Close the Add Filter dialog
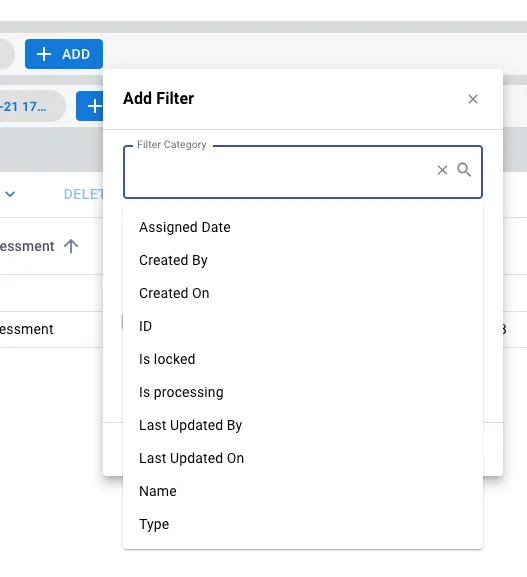The width and height of the screenshot is (527, 577). click(473, 99)
